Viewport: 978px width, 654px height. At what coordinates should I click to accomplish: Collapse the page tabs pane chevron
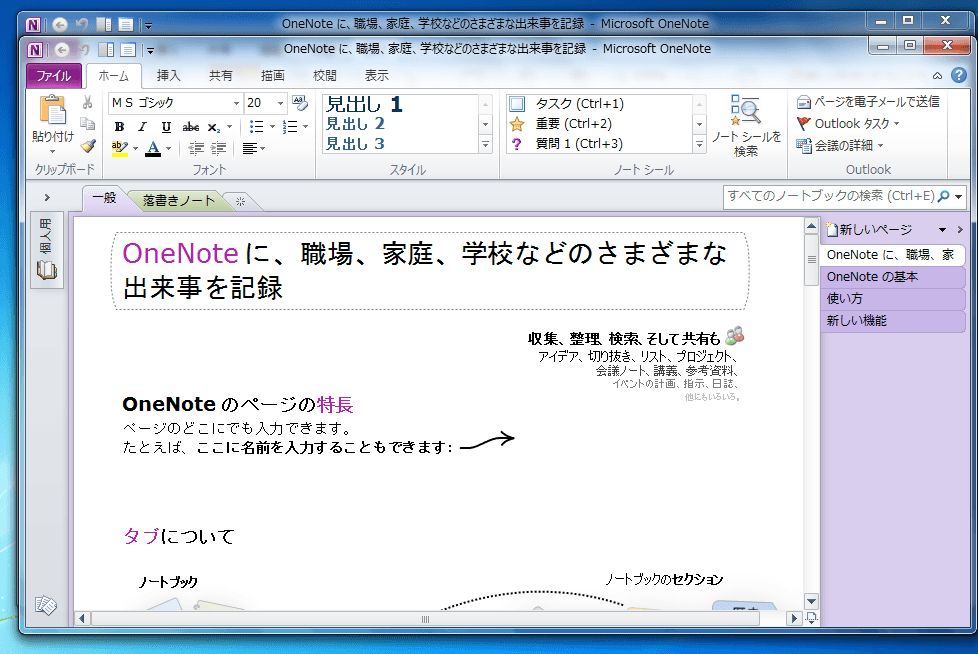click(x=960, y=230)
